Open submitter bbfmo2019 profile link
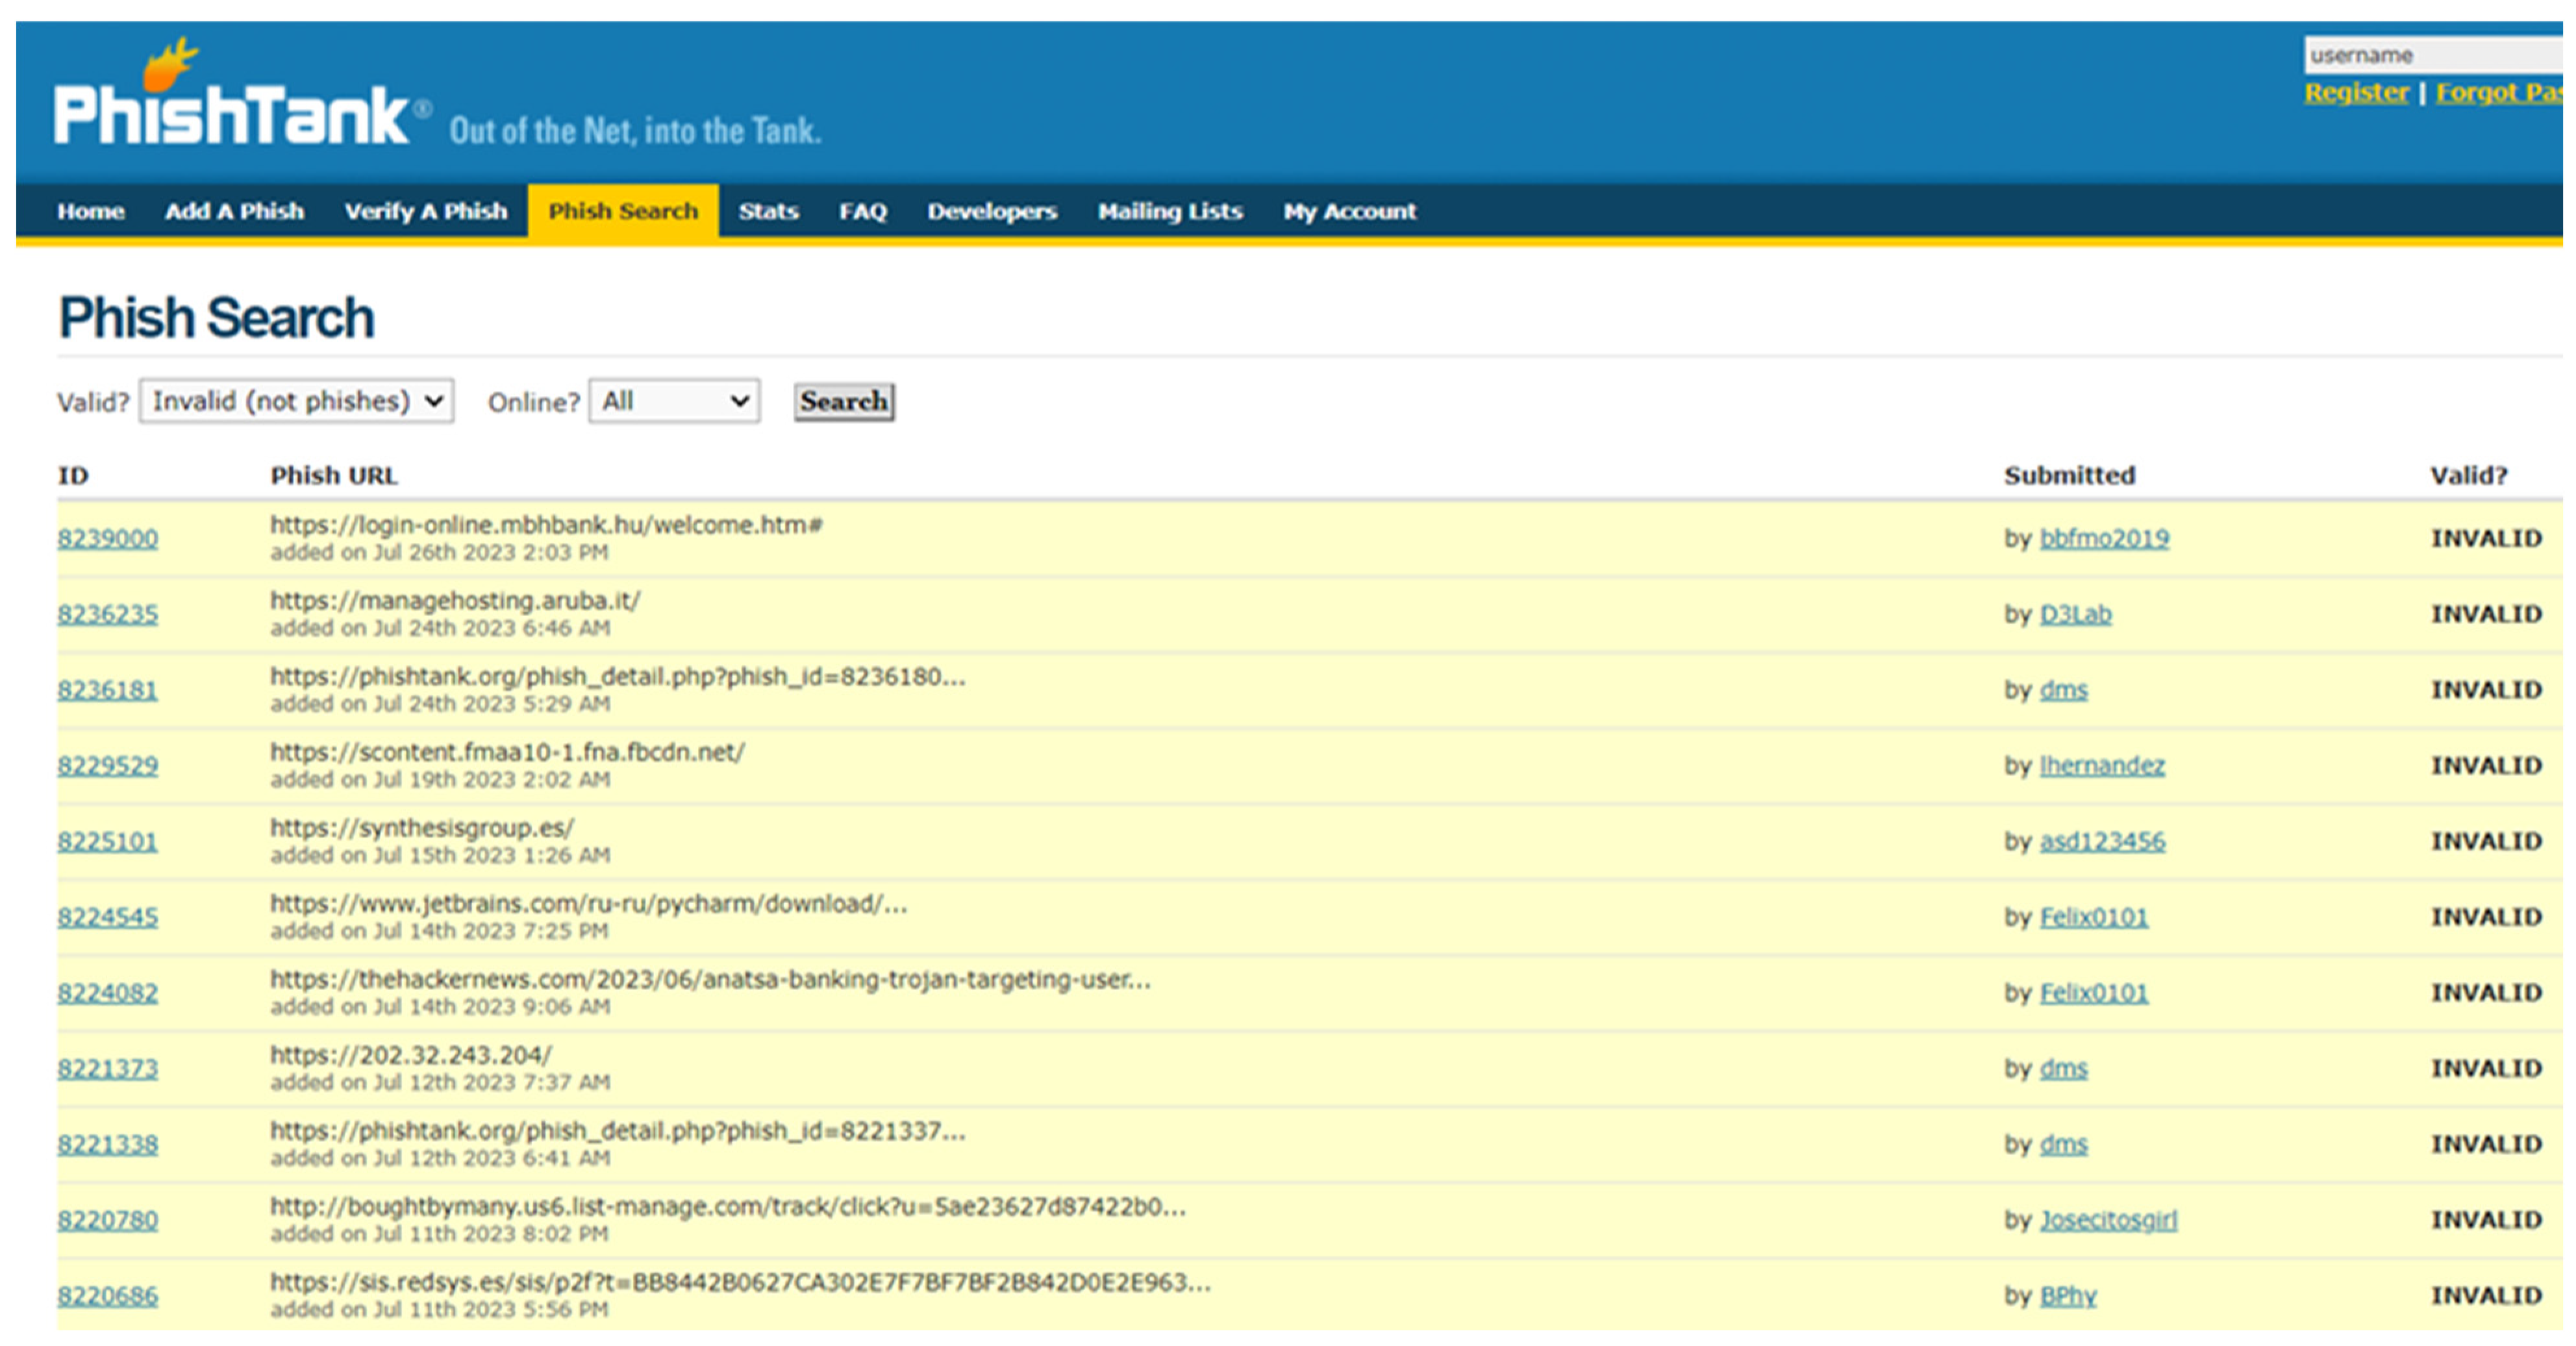The width and height of the screenshot is (2576, 1346). [2104, 539]
